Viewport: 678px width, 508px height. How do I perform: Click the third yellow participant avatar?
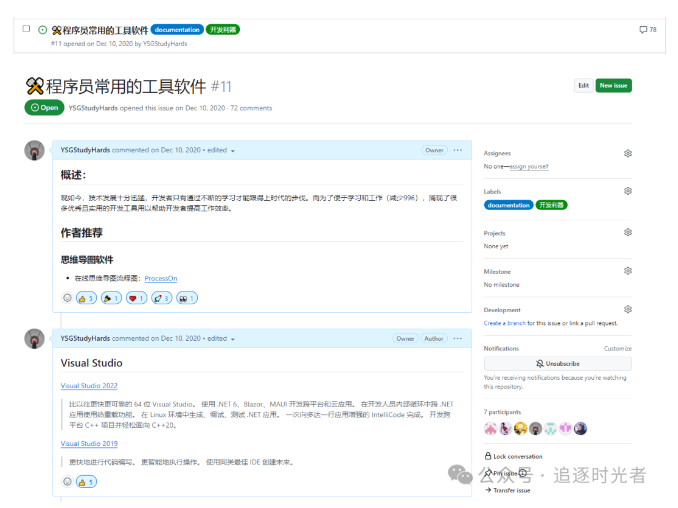coord(520,428)
